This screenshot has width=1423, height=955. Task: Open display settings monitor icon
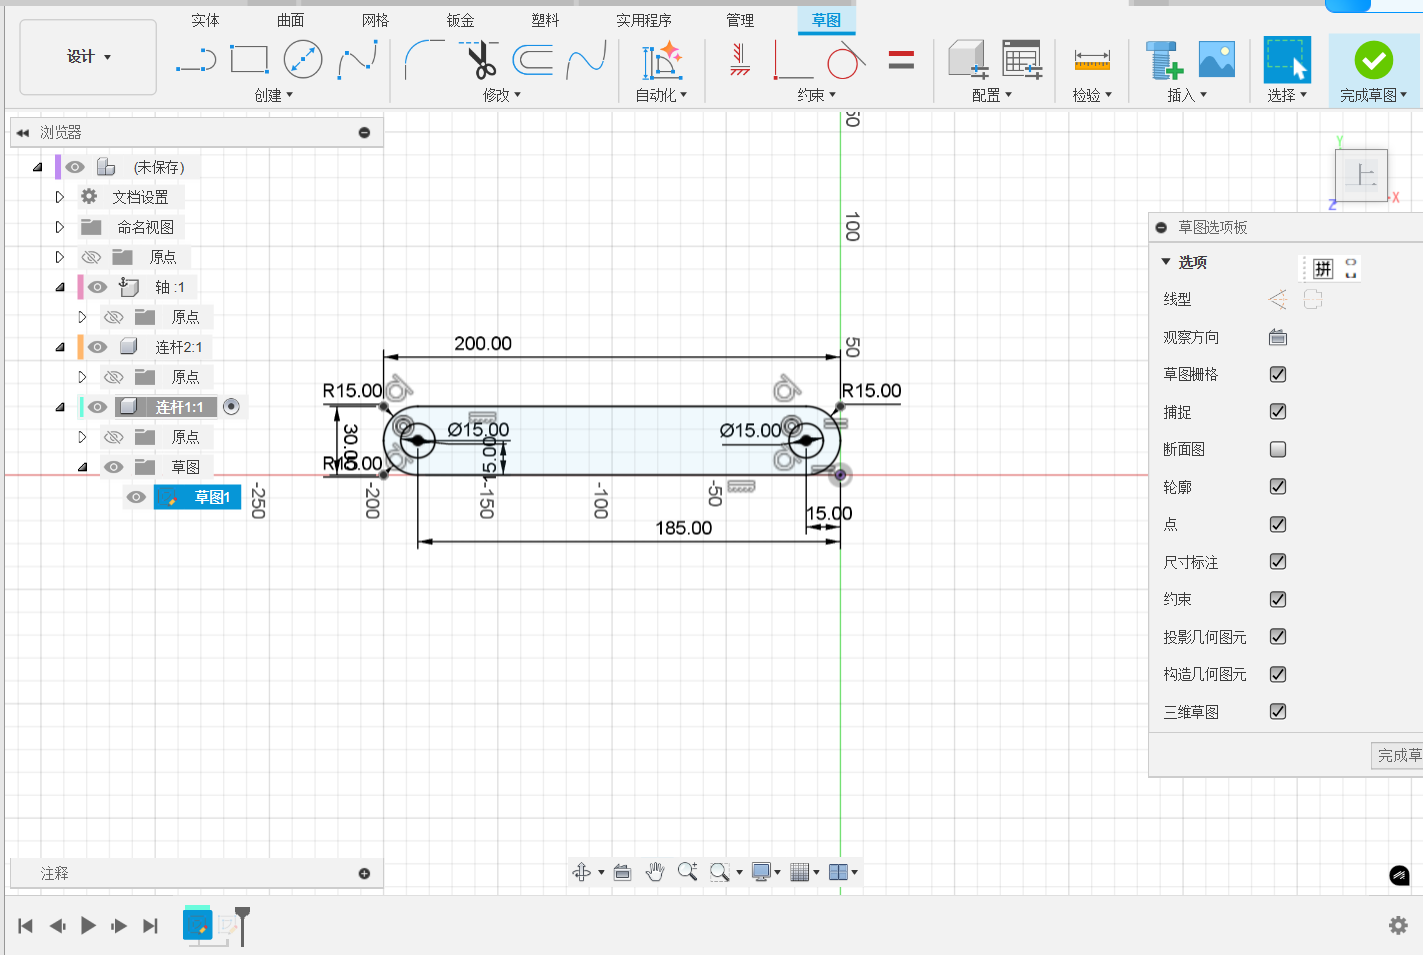pyautogui.click(x=762, y=872)
